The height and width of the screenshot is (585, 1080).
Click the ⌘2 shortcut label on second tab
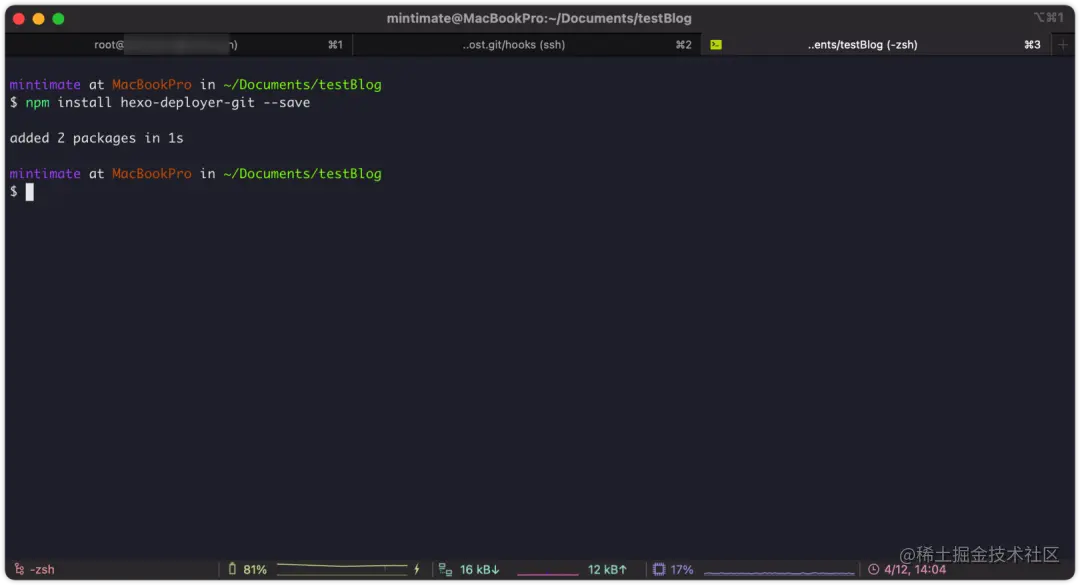point(683,45)
